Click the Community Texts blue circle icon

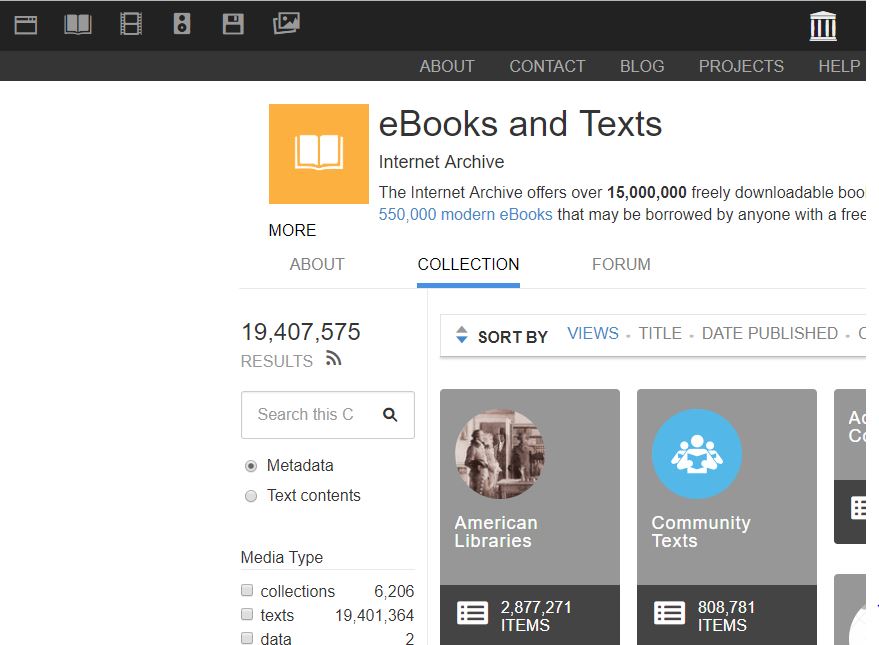(x=697, y=454)
